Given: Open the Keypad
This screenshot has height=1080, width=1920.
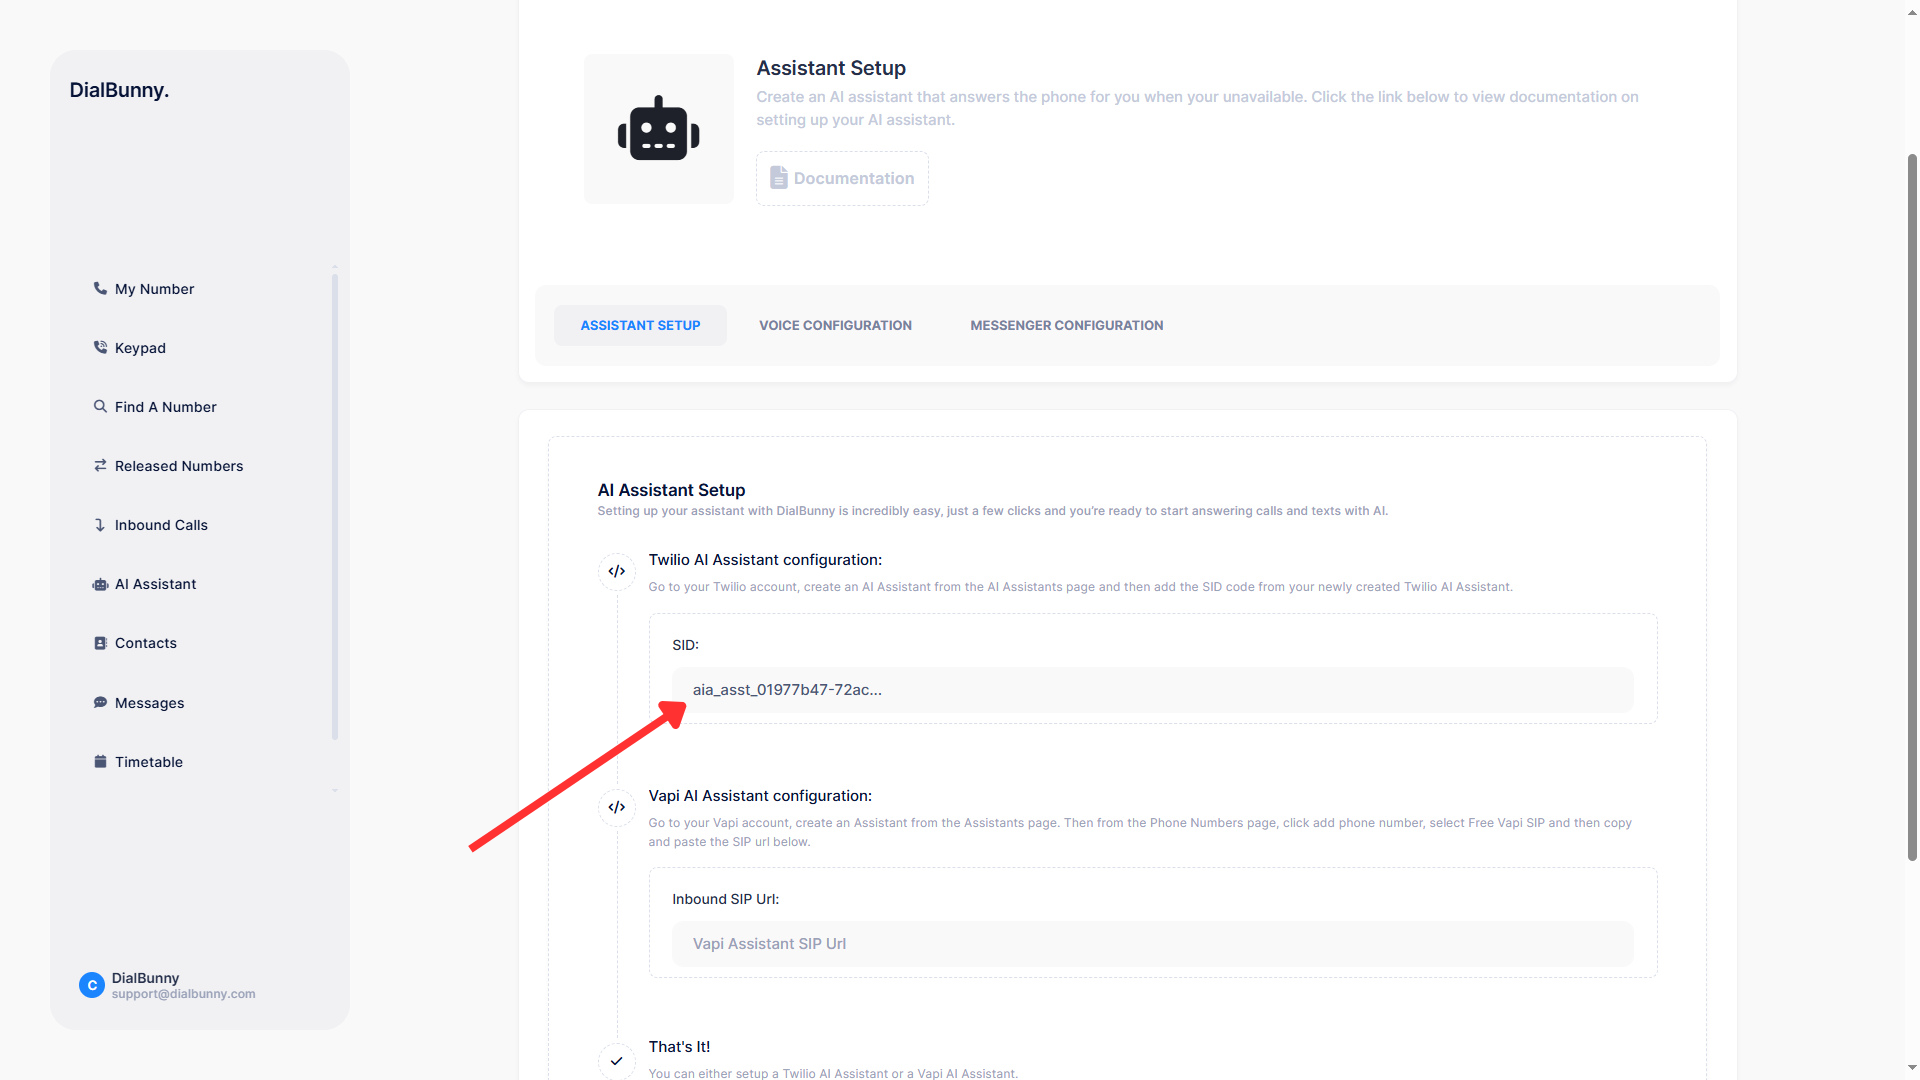Looking at the screenshot, I should click(140, 347).
